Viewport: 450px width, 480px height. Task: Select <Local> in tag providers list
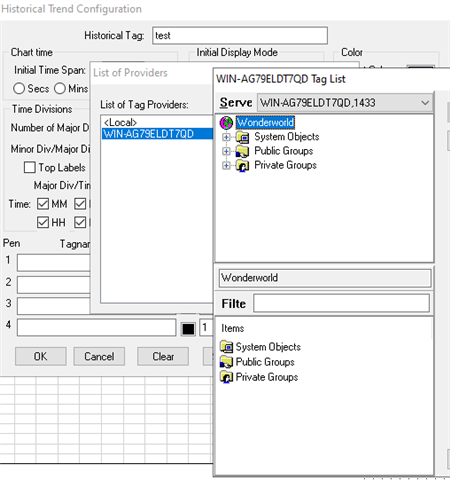pos(120,122)
